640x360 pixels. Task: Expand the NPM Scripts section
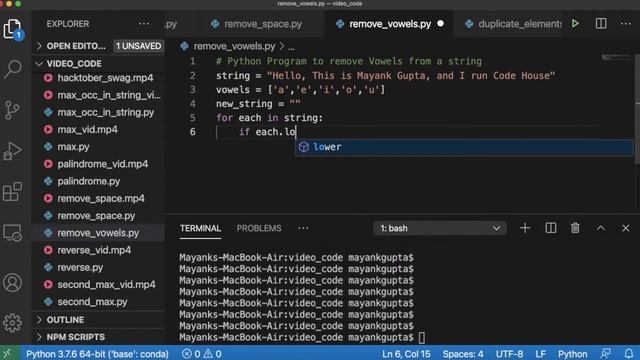click(x=98, y=337)
